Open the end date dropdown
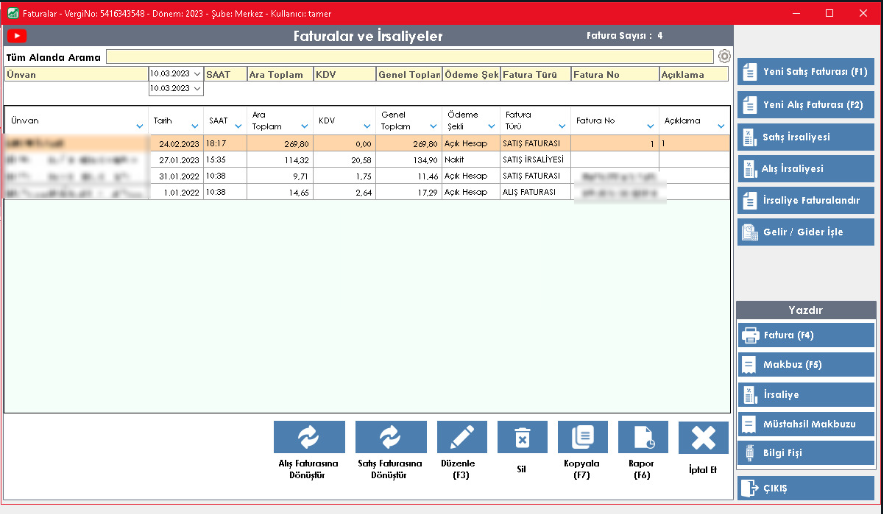883x514 pixels. (197, 88)
